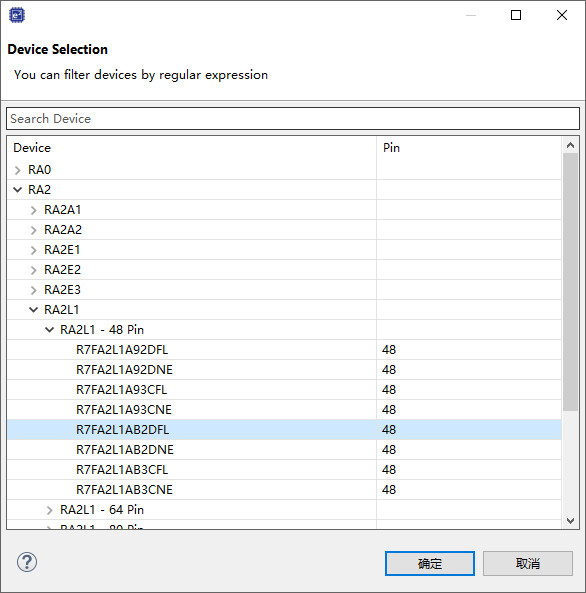Expand the RA2E3 group
The height and width of the screenshot is (593, 586).
coord(34,290)
